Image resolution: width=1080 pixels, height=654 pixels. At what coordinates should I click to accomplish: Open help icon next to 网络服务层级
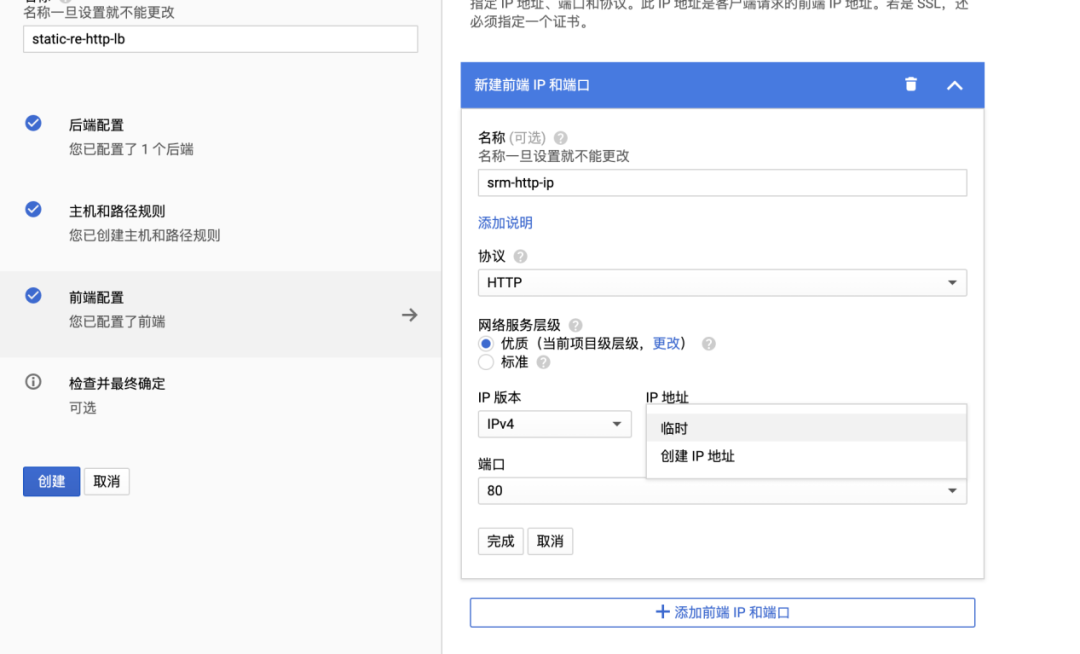click(575, 325)
